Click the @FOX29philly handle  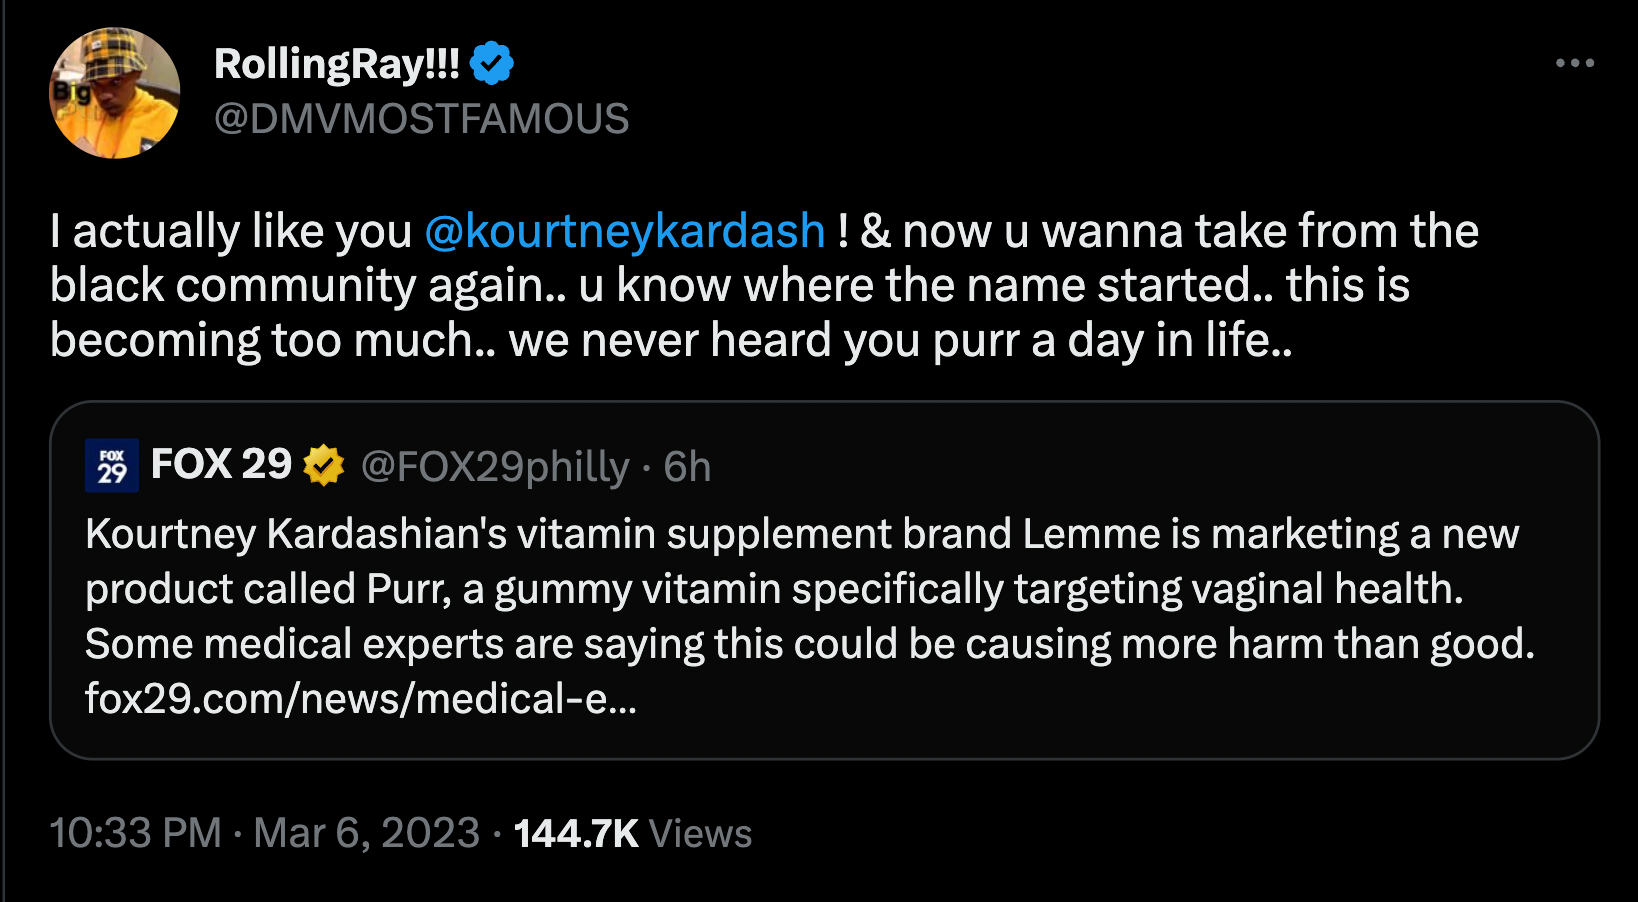pyautogui.click(x=495, y=466)
